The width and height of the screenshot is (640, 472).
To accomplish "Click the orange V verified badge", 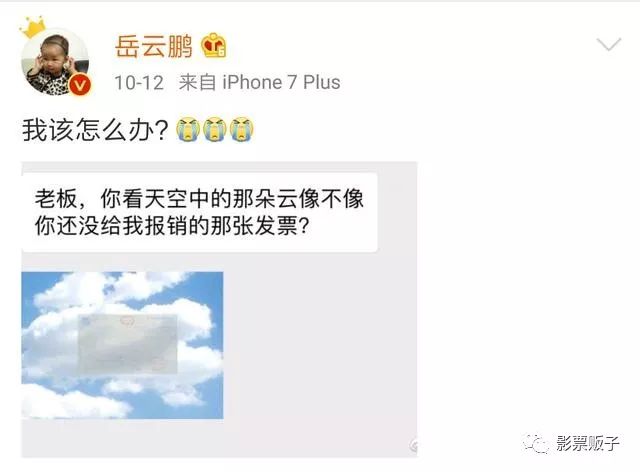I will coord(80,85).
